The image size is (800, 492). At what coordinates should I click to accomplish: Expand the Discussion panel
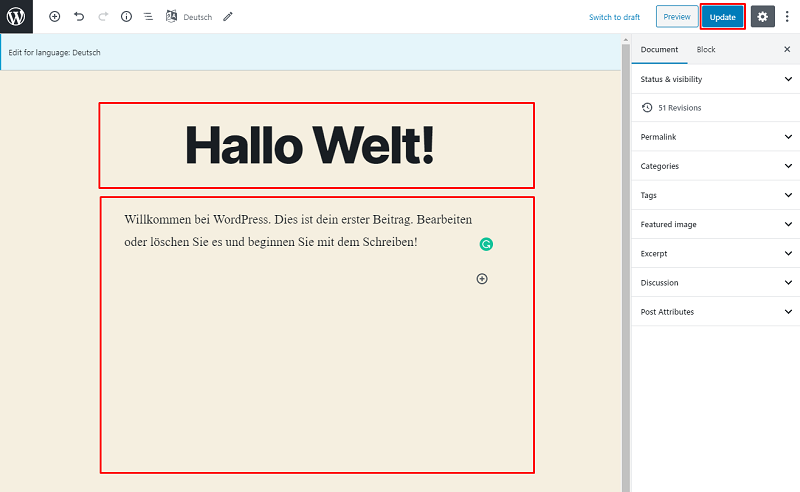point(716,282)
